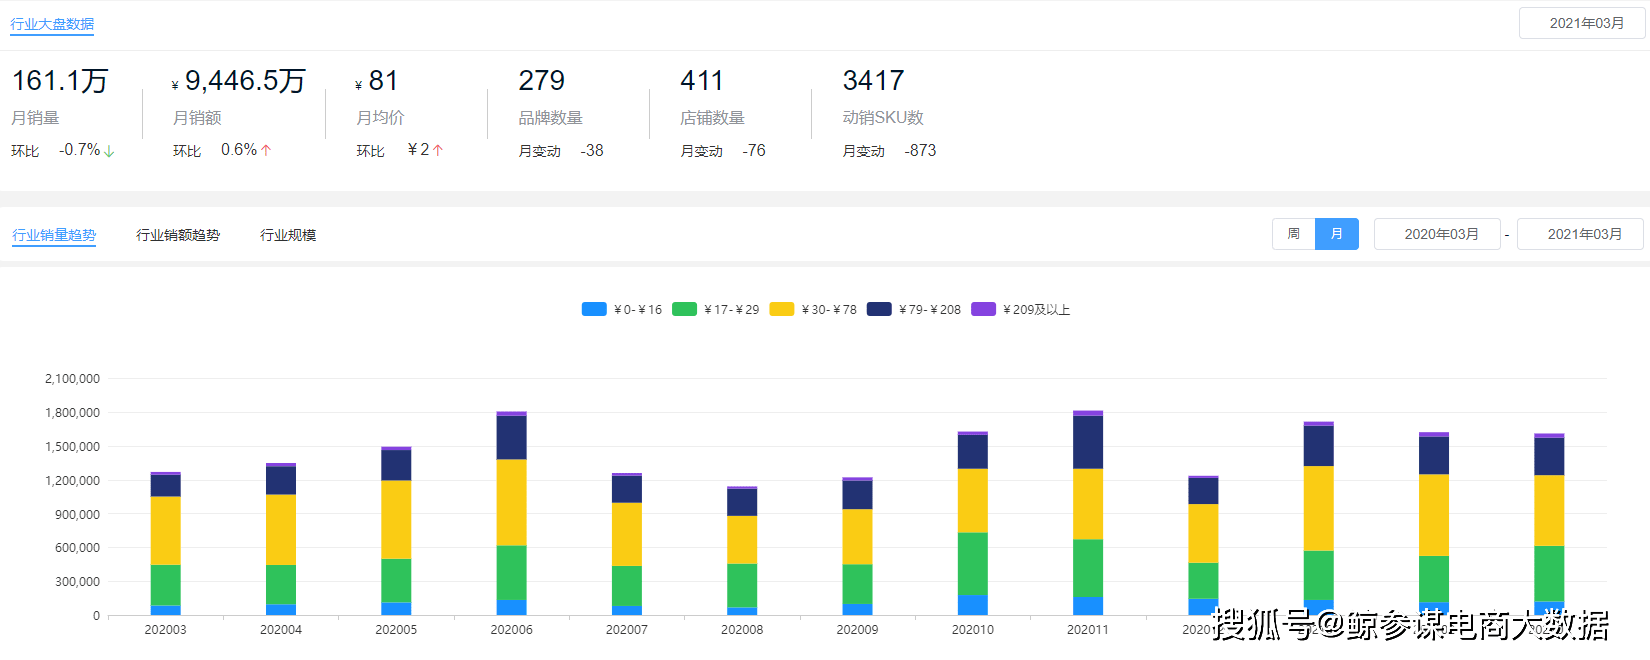Click the 月销额 label
The height and width of the screenshot is (660, 1650).
[x=197, y=118]
